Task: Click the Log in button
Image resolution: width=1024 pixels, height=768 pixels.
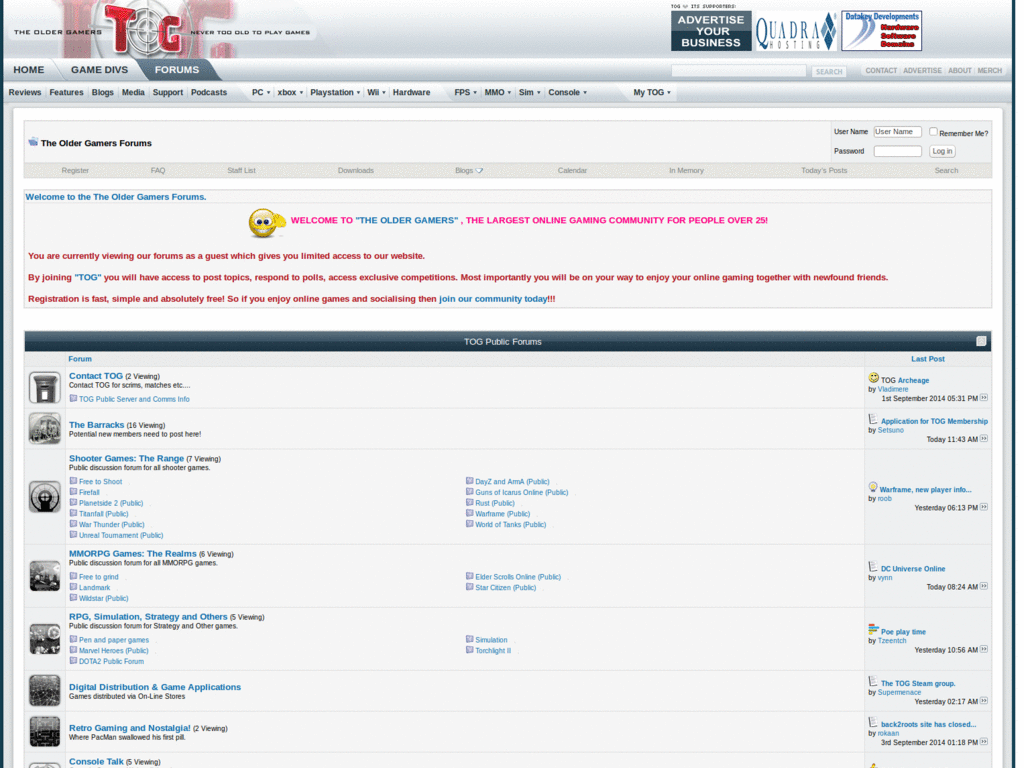Action: [x=942, y=151]
